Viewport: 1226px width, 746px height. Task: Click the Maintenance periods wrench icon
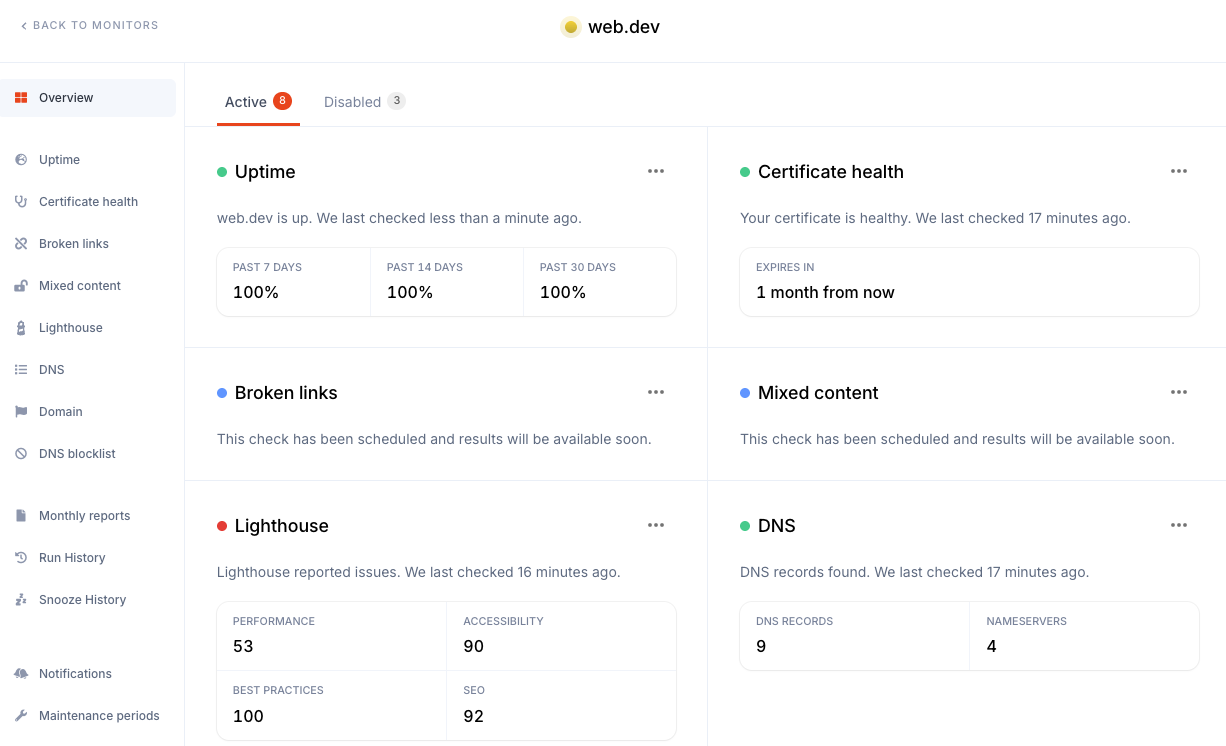pos(21,716)
